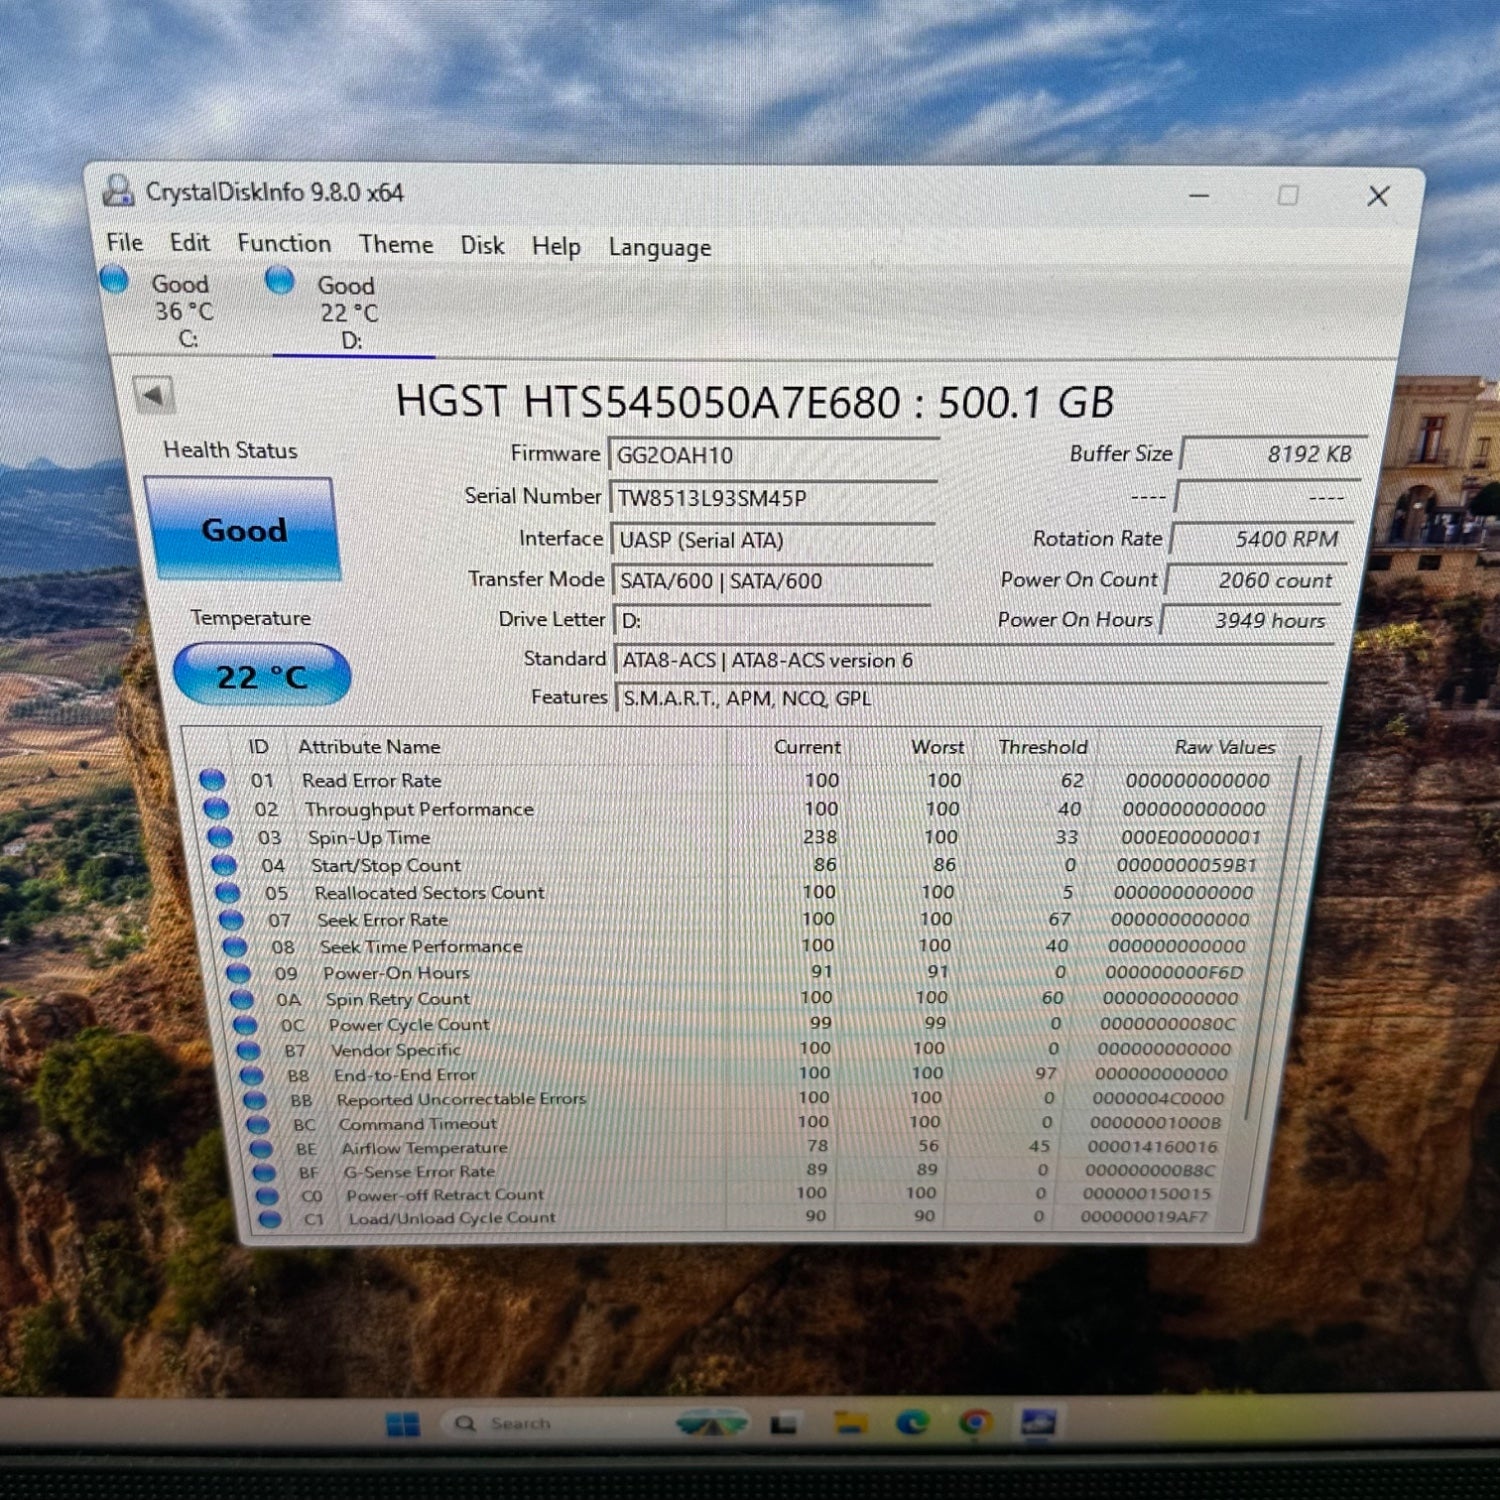Click the 22 °C temperature button

click(x=262, y=676)
